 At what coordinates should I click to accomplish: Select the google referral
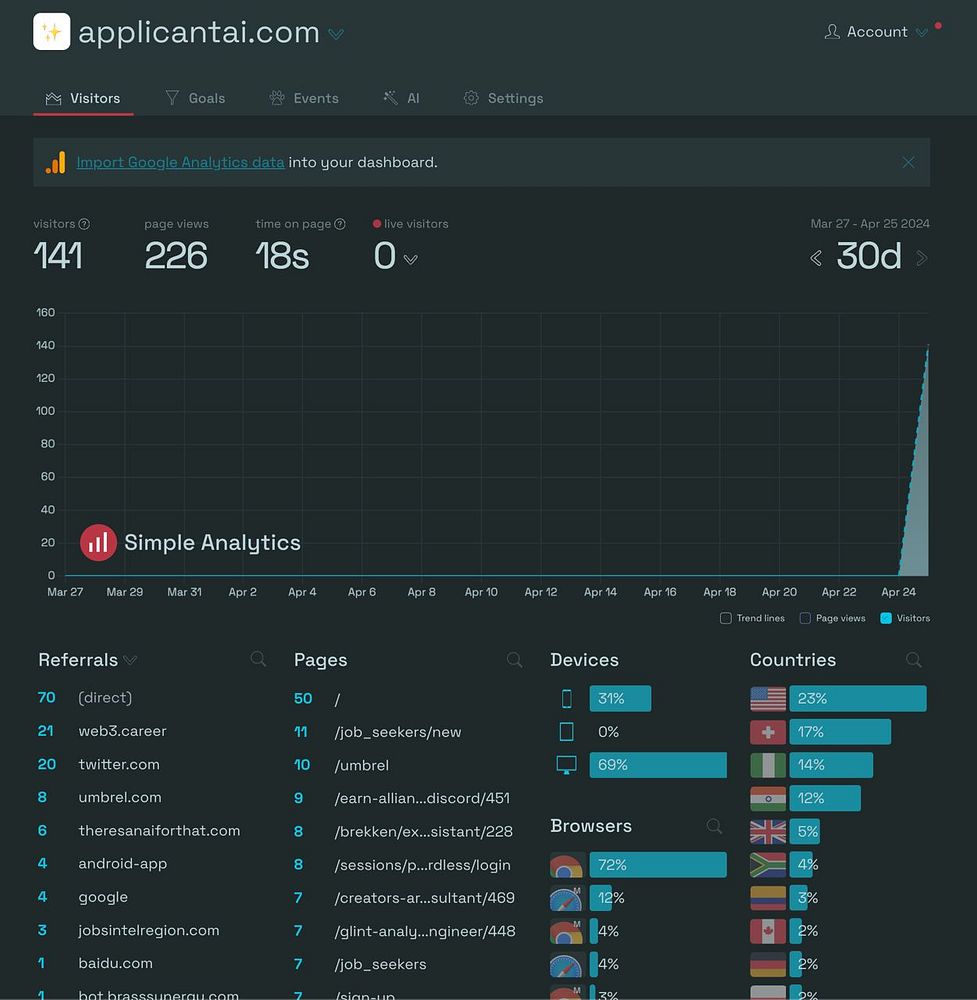click(152, 897)
